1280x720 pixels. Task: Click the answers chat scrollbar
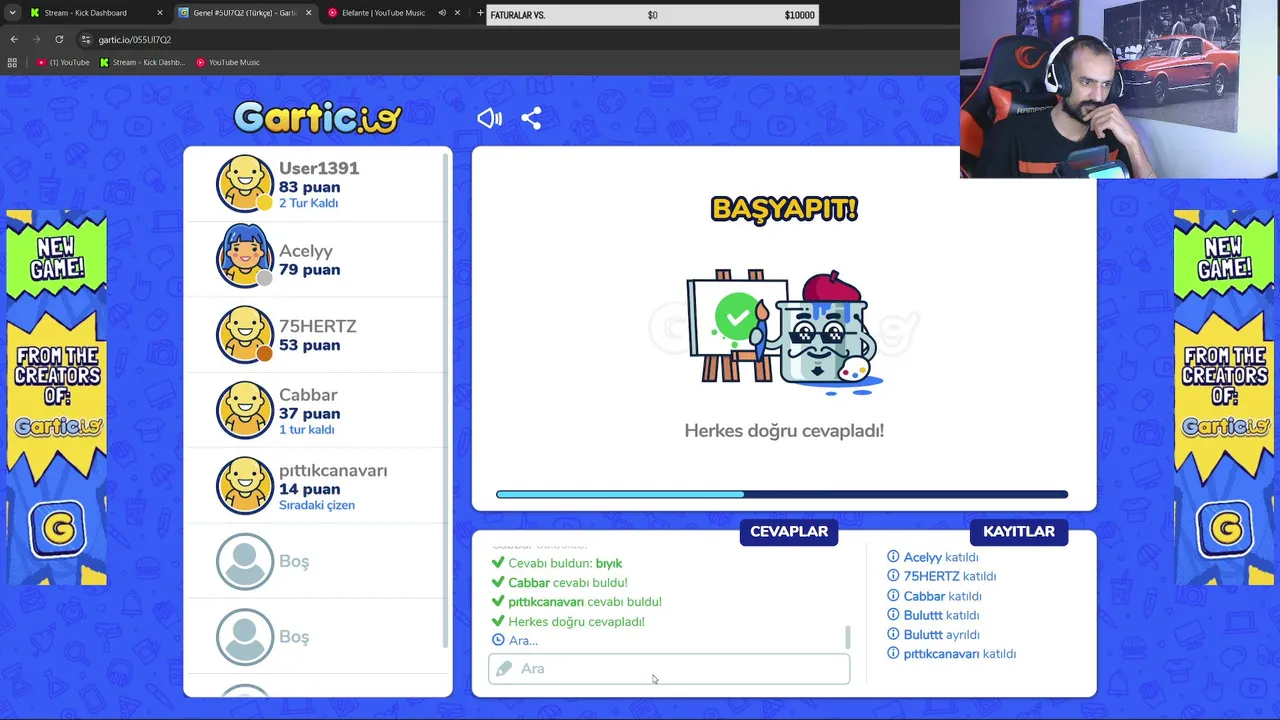tap(848, 637)
